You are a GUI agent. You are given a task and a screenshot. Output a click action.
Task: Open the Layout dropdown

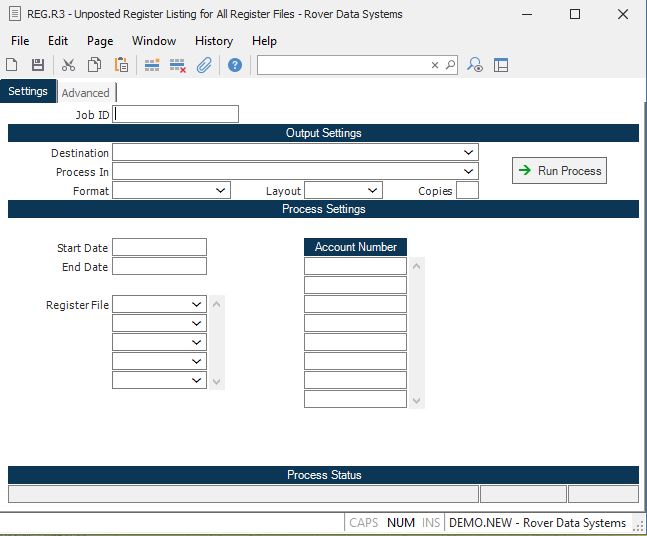point(373,191)
